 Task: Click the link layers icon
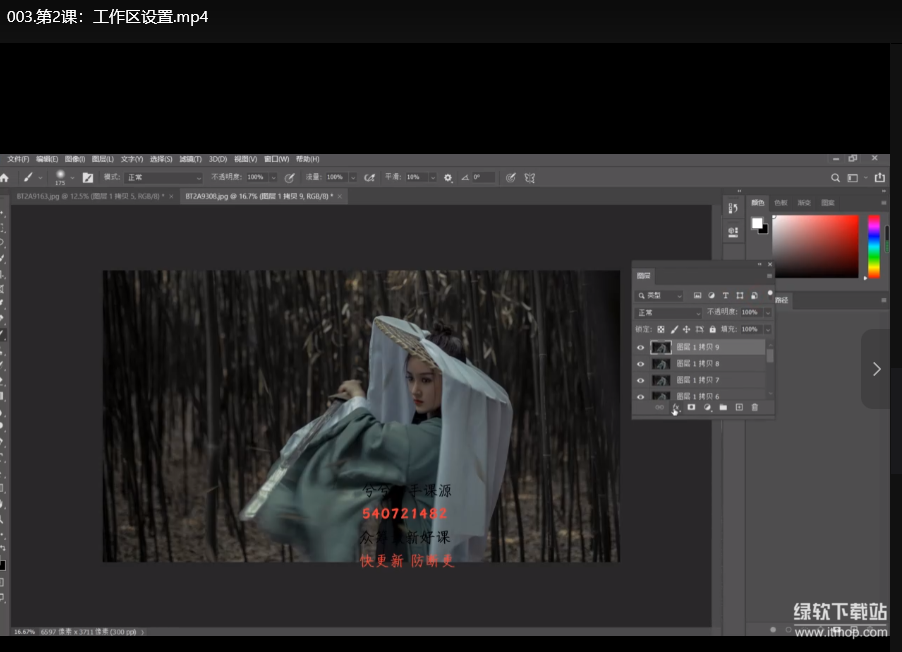coord(660,407)
